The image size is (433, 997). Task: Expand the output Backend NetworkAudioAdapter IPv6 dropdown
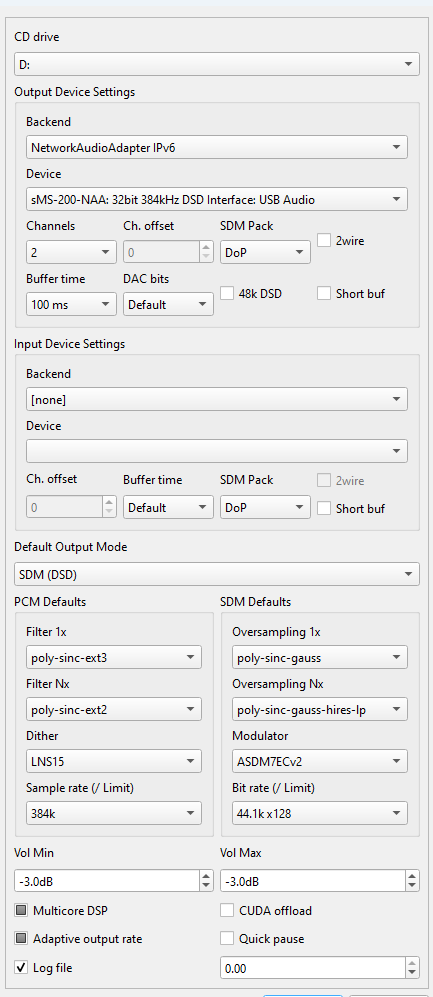(x=216, y=148)
